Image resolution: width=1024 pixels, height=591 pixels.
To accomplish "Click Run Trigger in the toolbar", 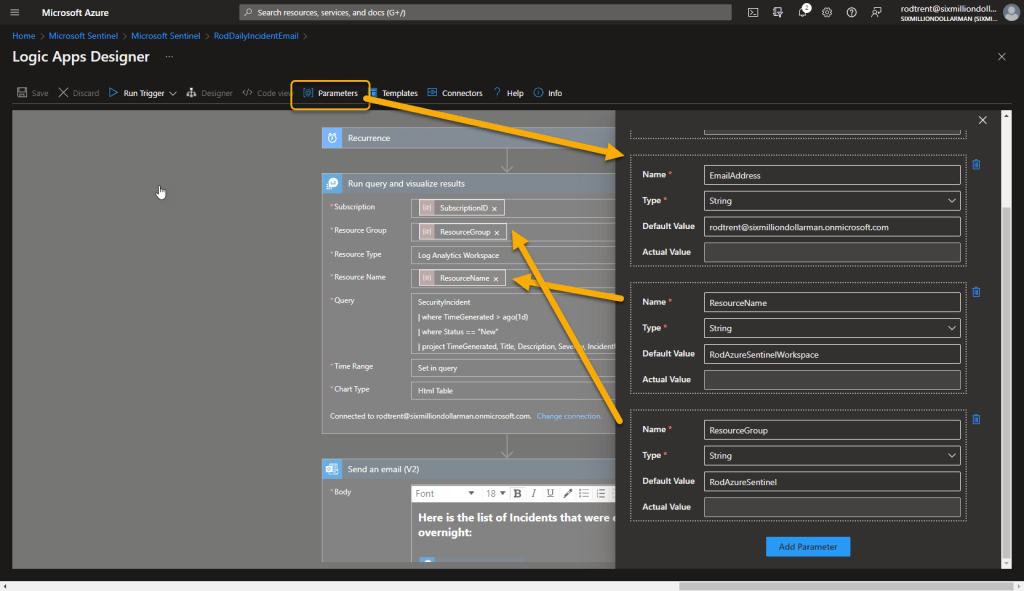I will (136, 93).
